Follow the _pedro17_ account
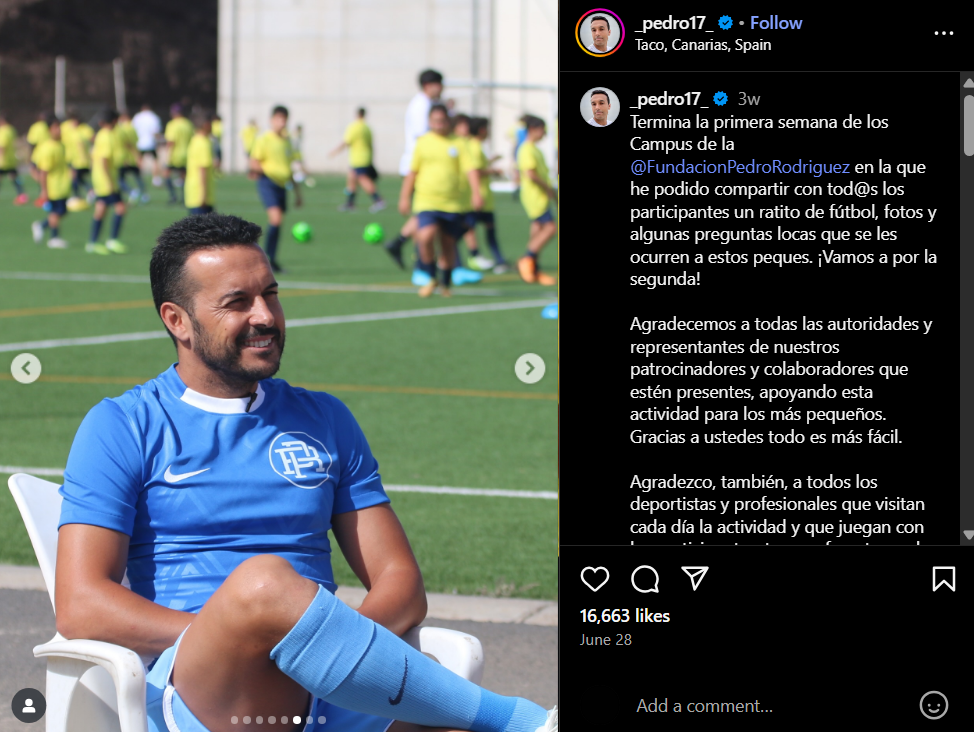 776,23
